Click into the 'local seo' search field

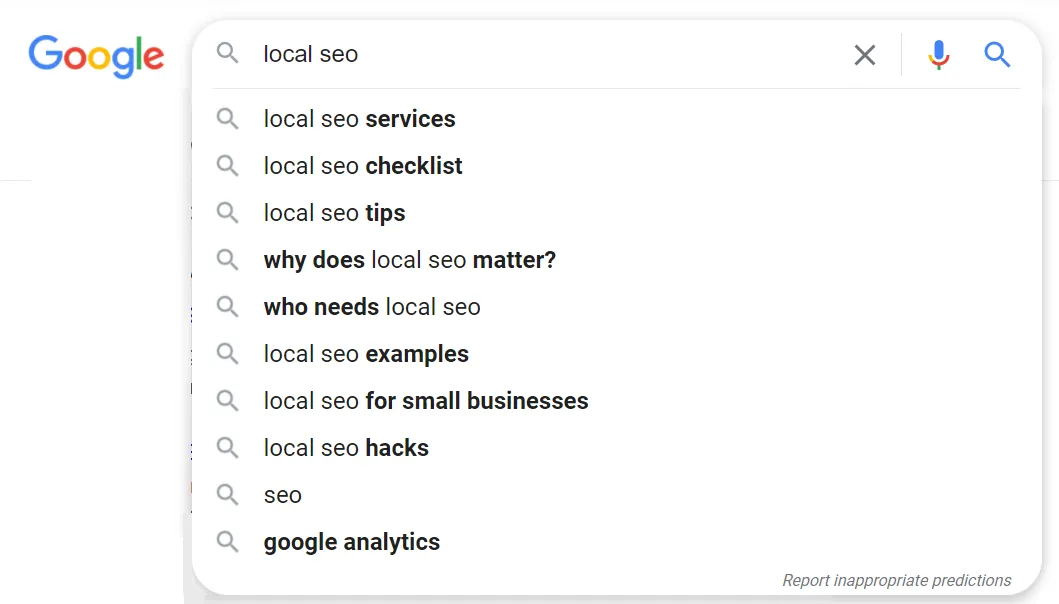point(540,54)
